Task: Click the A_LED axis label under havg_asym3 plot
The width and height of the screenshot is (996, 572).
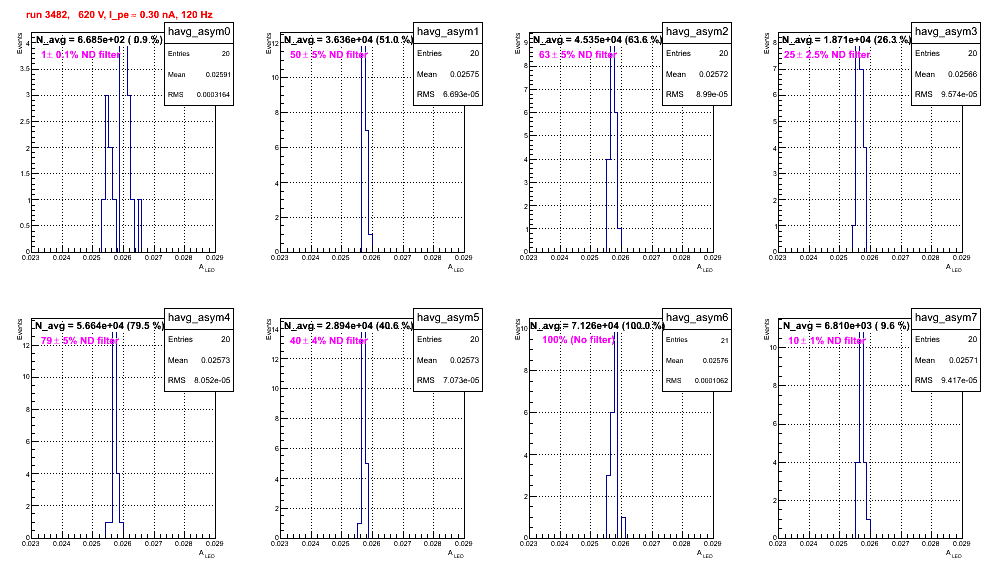Action: [x=954, y=268]
